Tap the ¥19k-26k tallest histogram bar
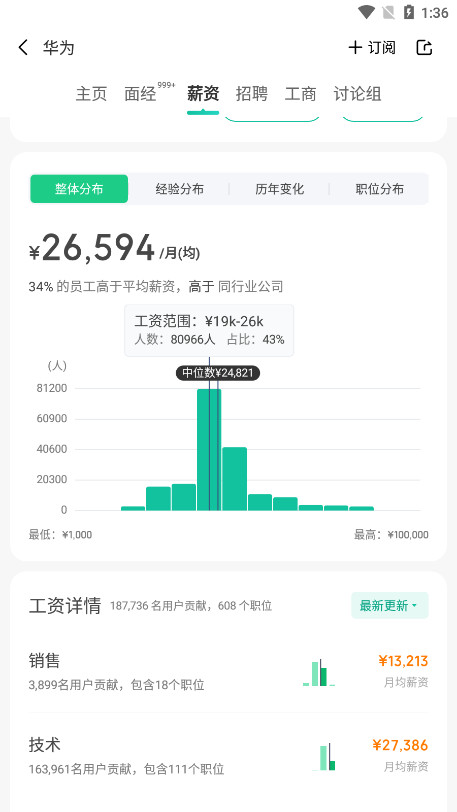457x812 pixels. pyautogui.click(x=209, y=450)
